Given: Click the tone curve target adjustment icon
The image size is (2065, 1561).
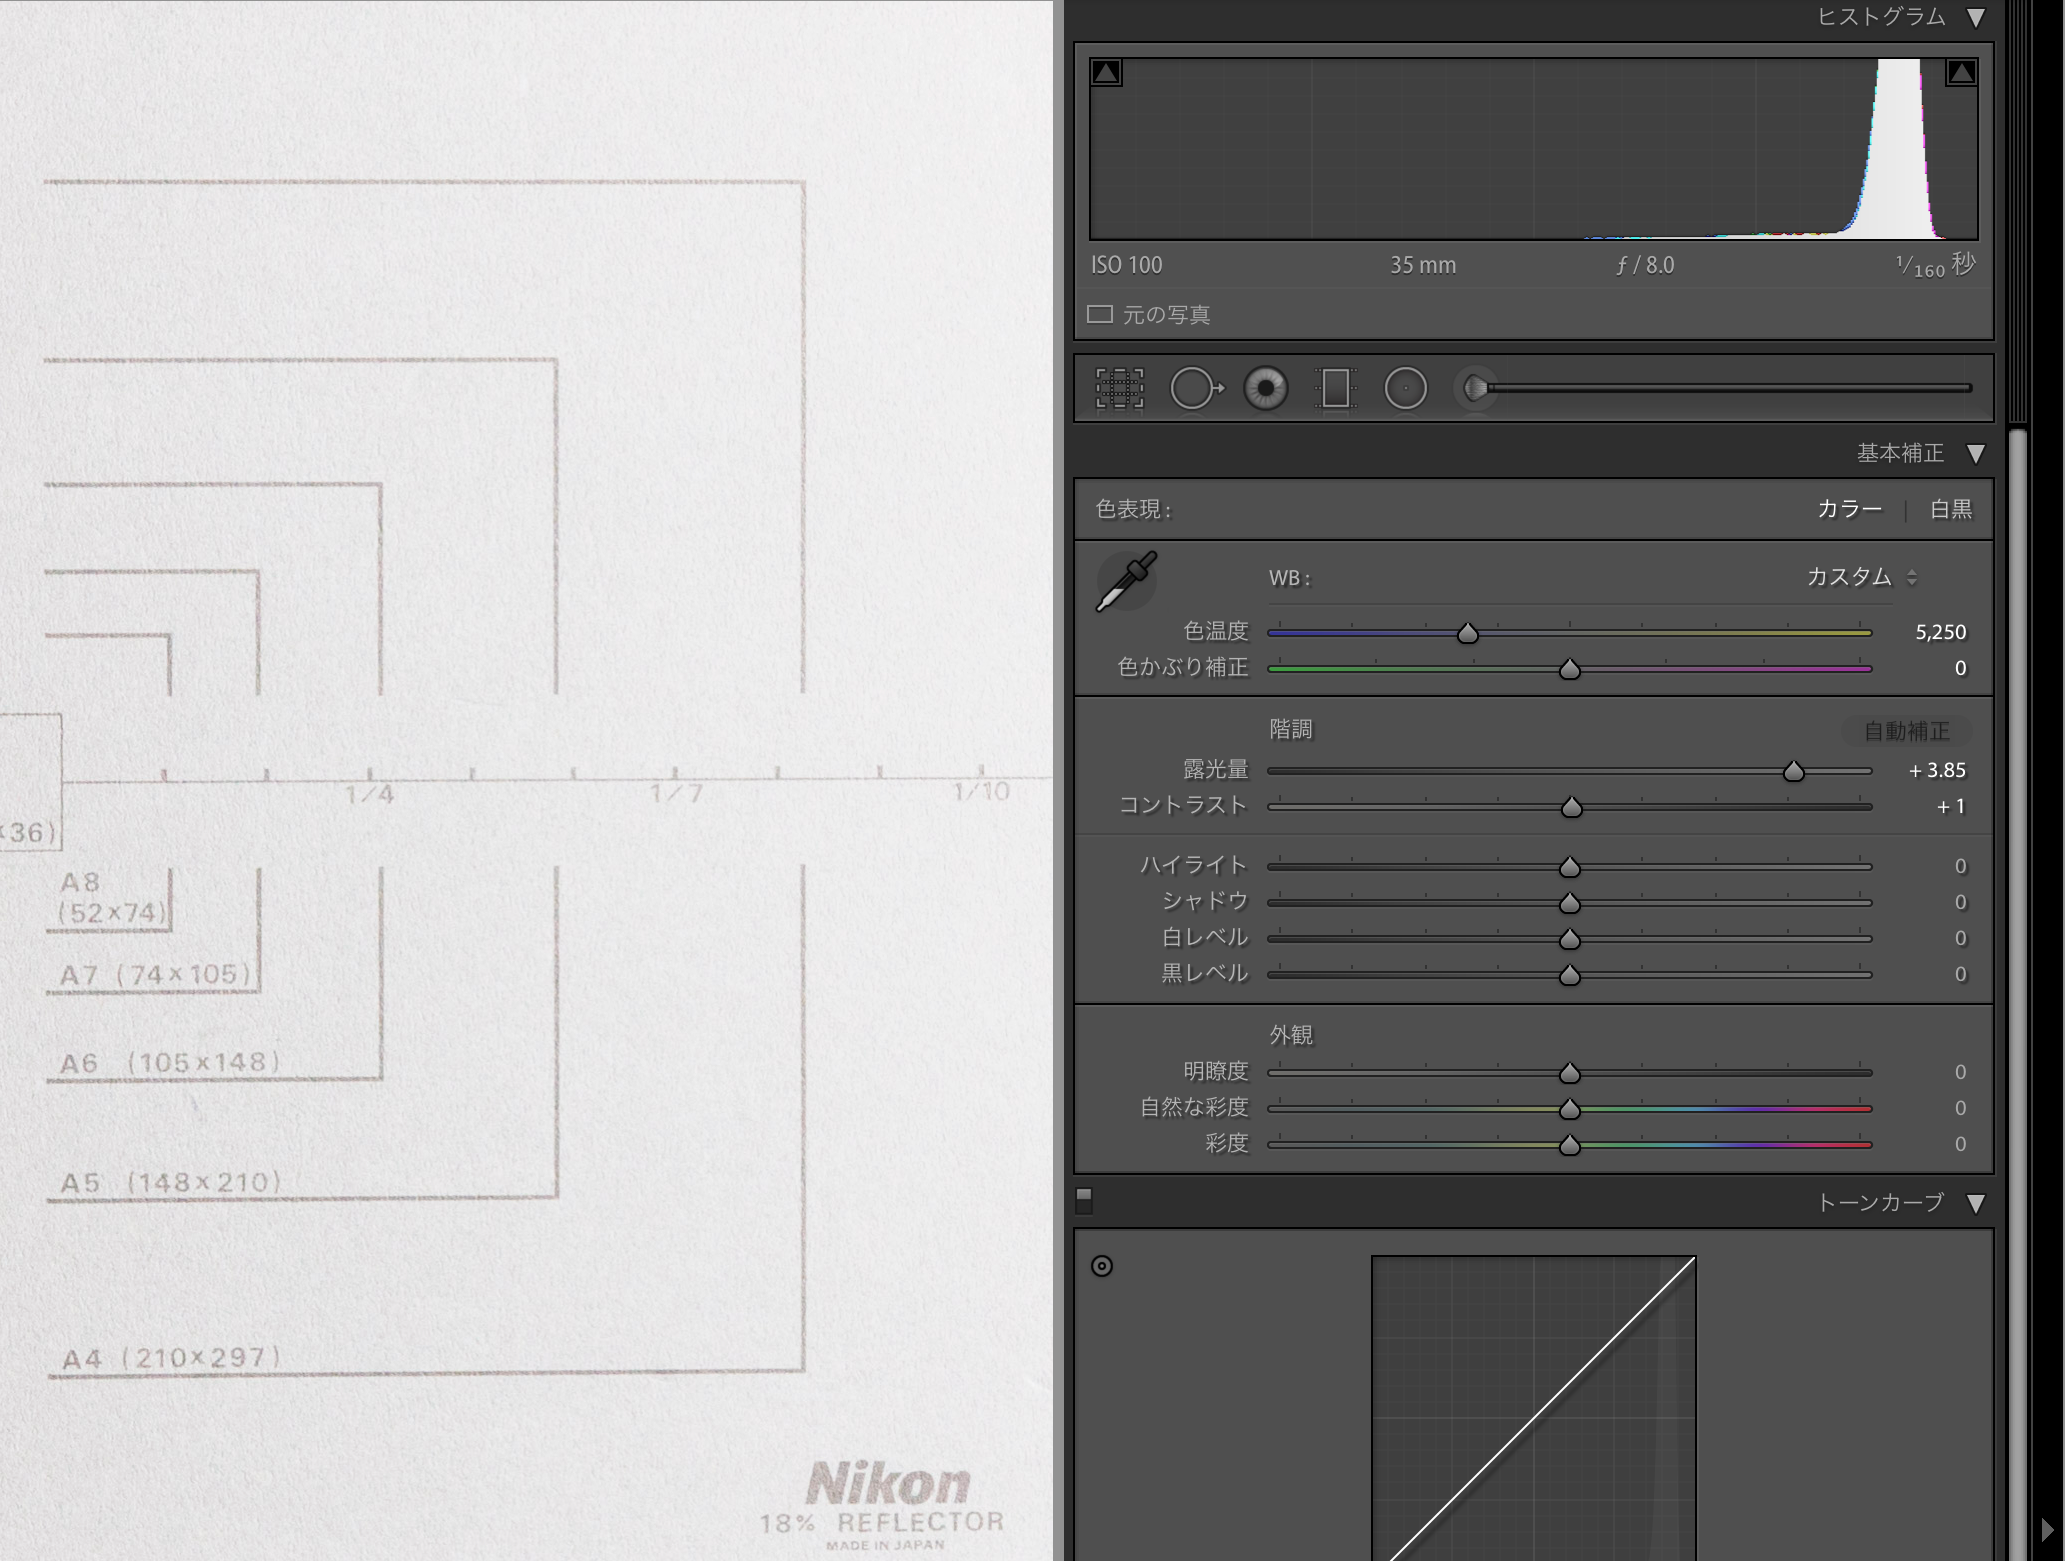Looking at the screenshot, I should pyautogui.click(x=1102, y=1266).
